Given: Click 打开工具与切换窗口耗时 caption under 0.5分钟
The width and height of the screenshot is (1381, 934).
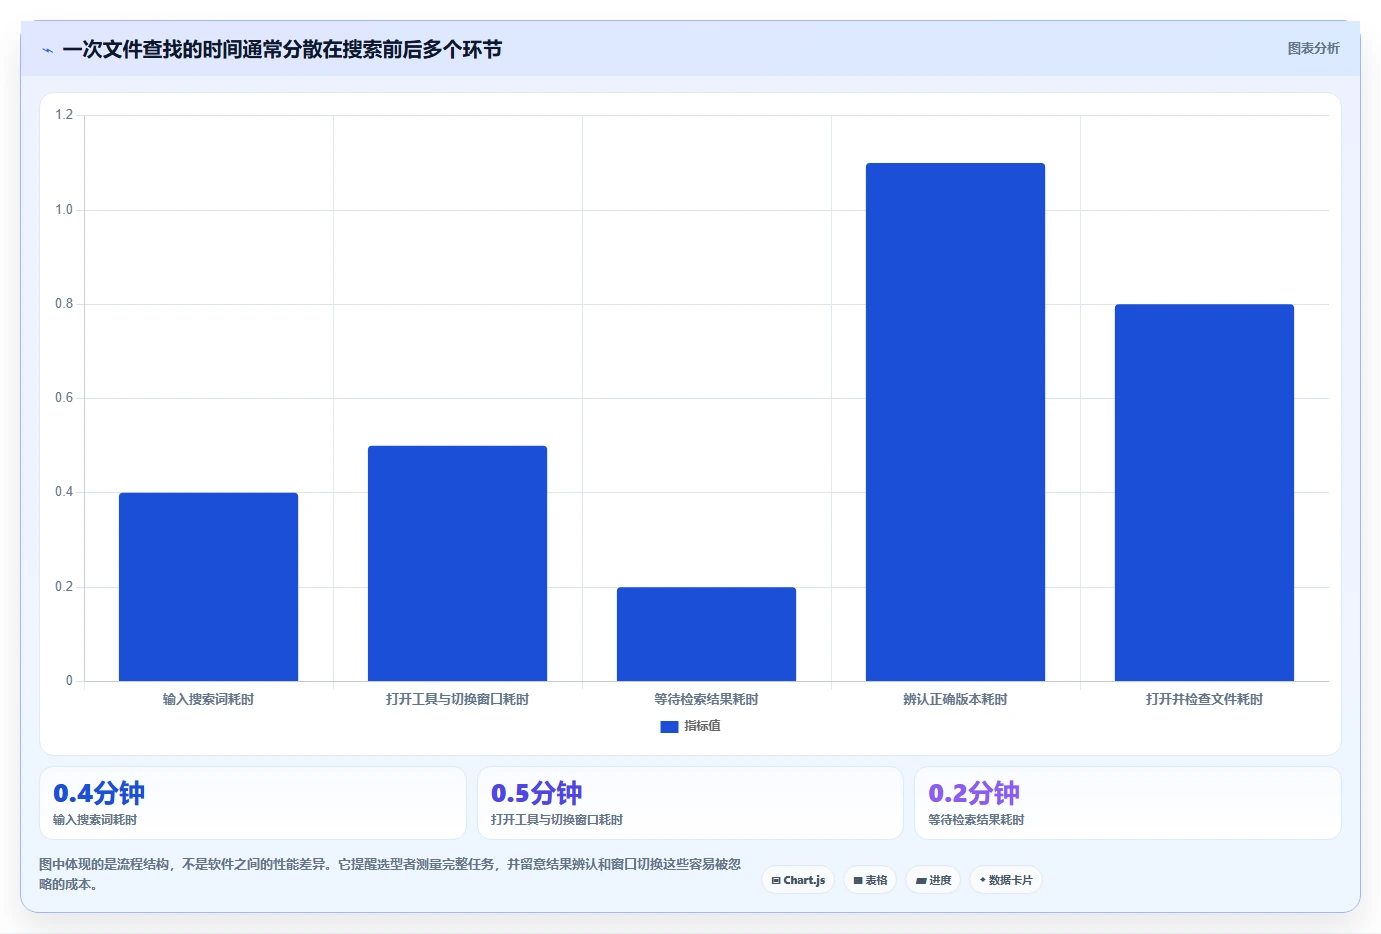Looking at the screenshot, I should tap(557, 820).
